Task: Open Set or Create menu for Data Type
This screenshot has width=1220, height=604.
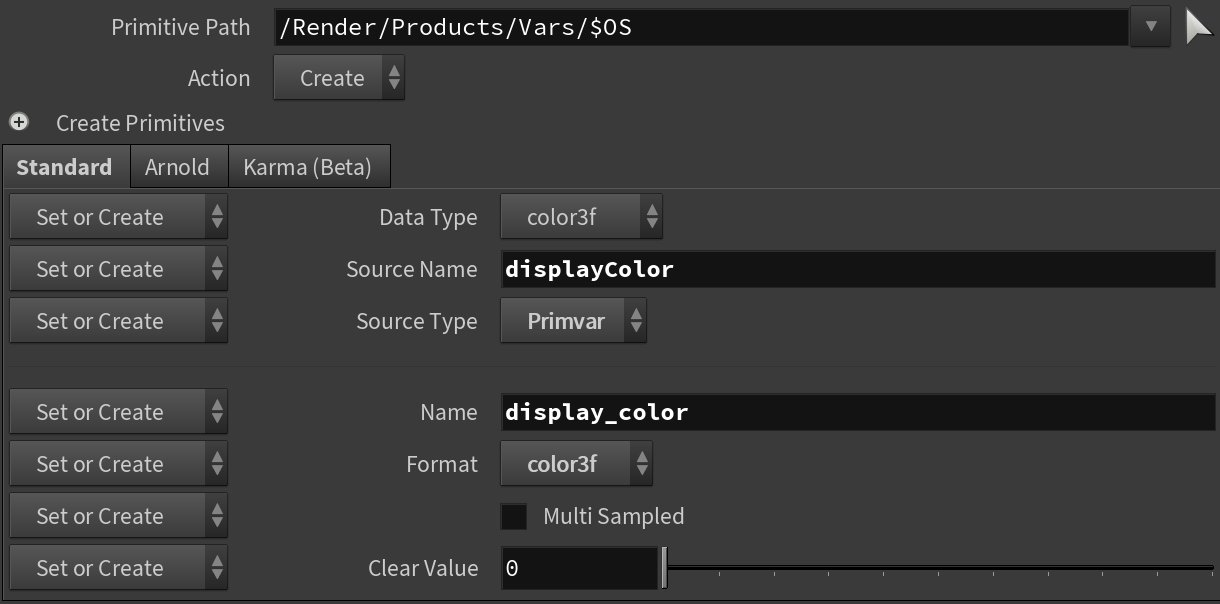Action: point(118,217)
